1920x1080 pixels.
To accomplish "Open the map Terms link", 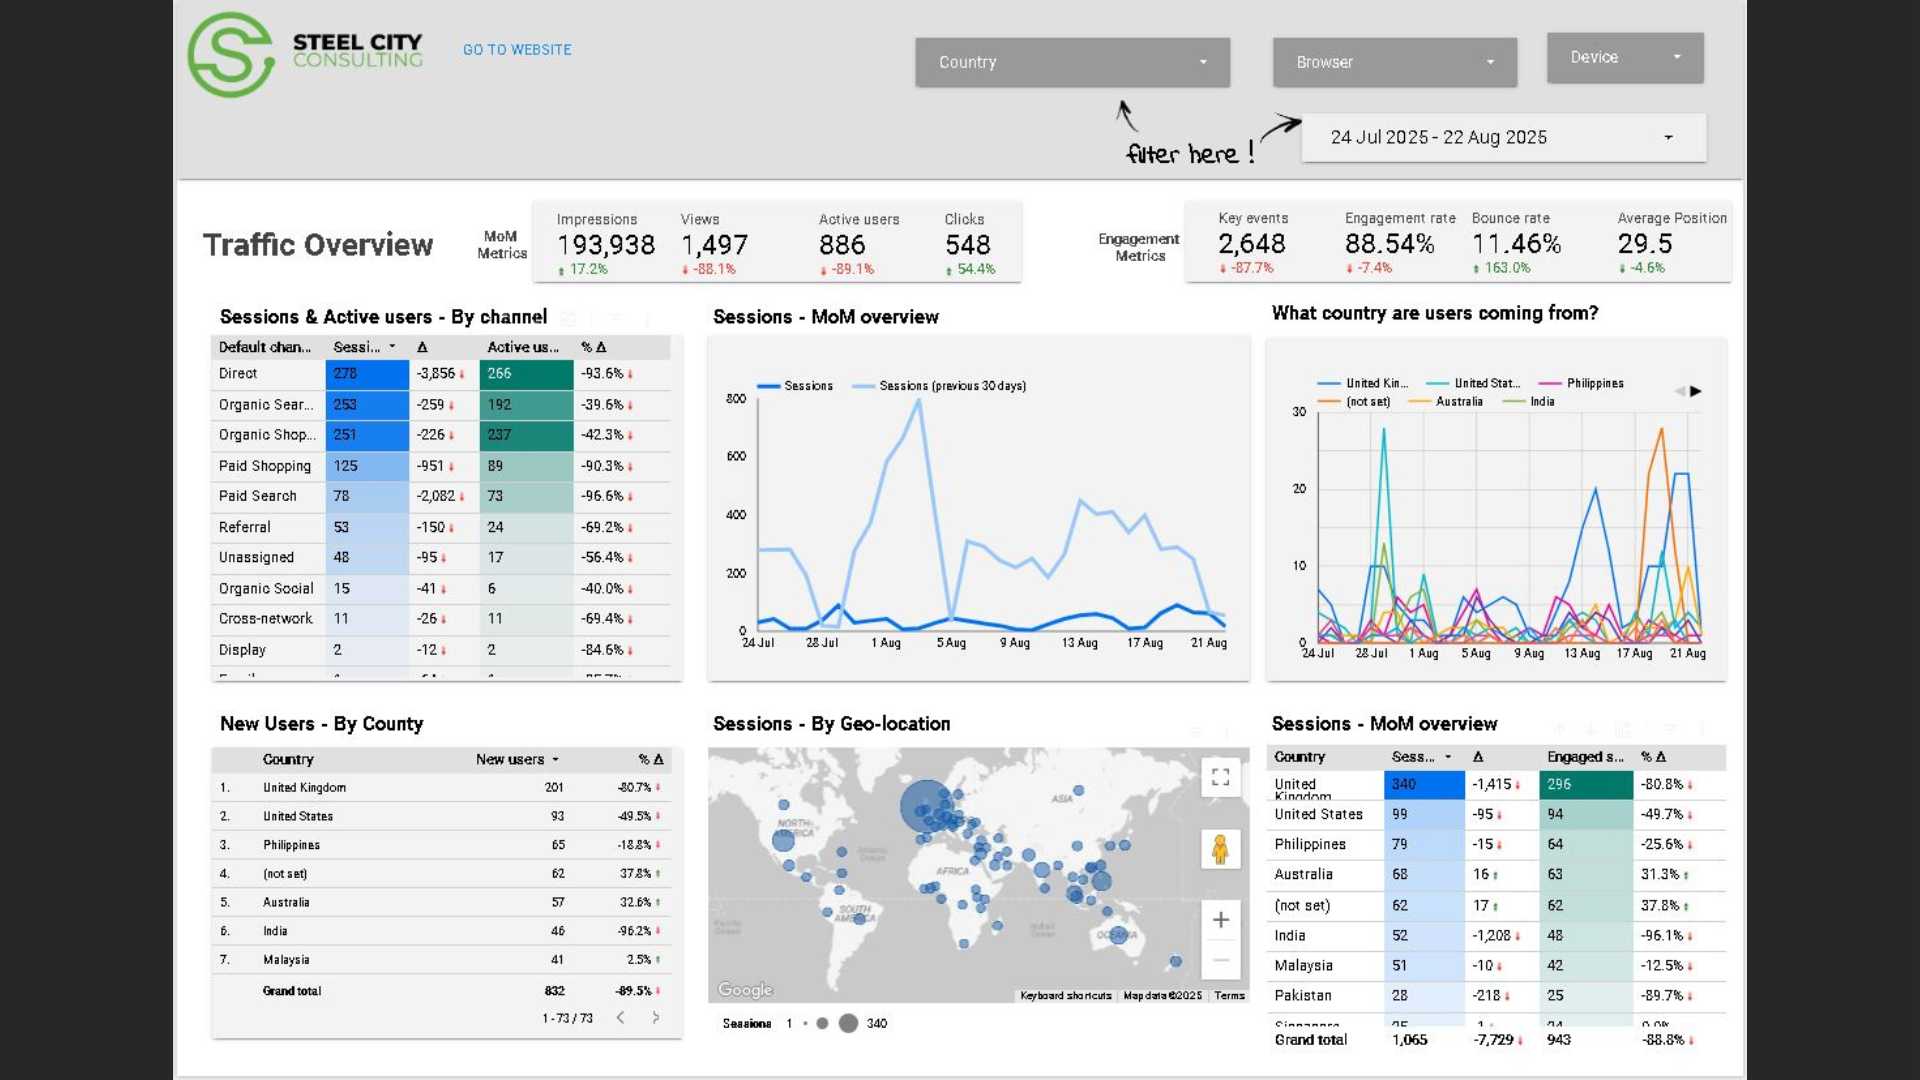I will (1229, 996).
